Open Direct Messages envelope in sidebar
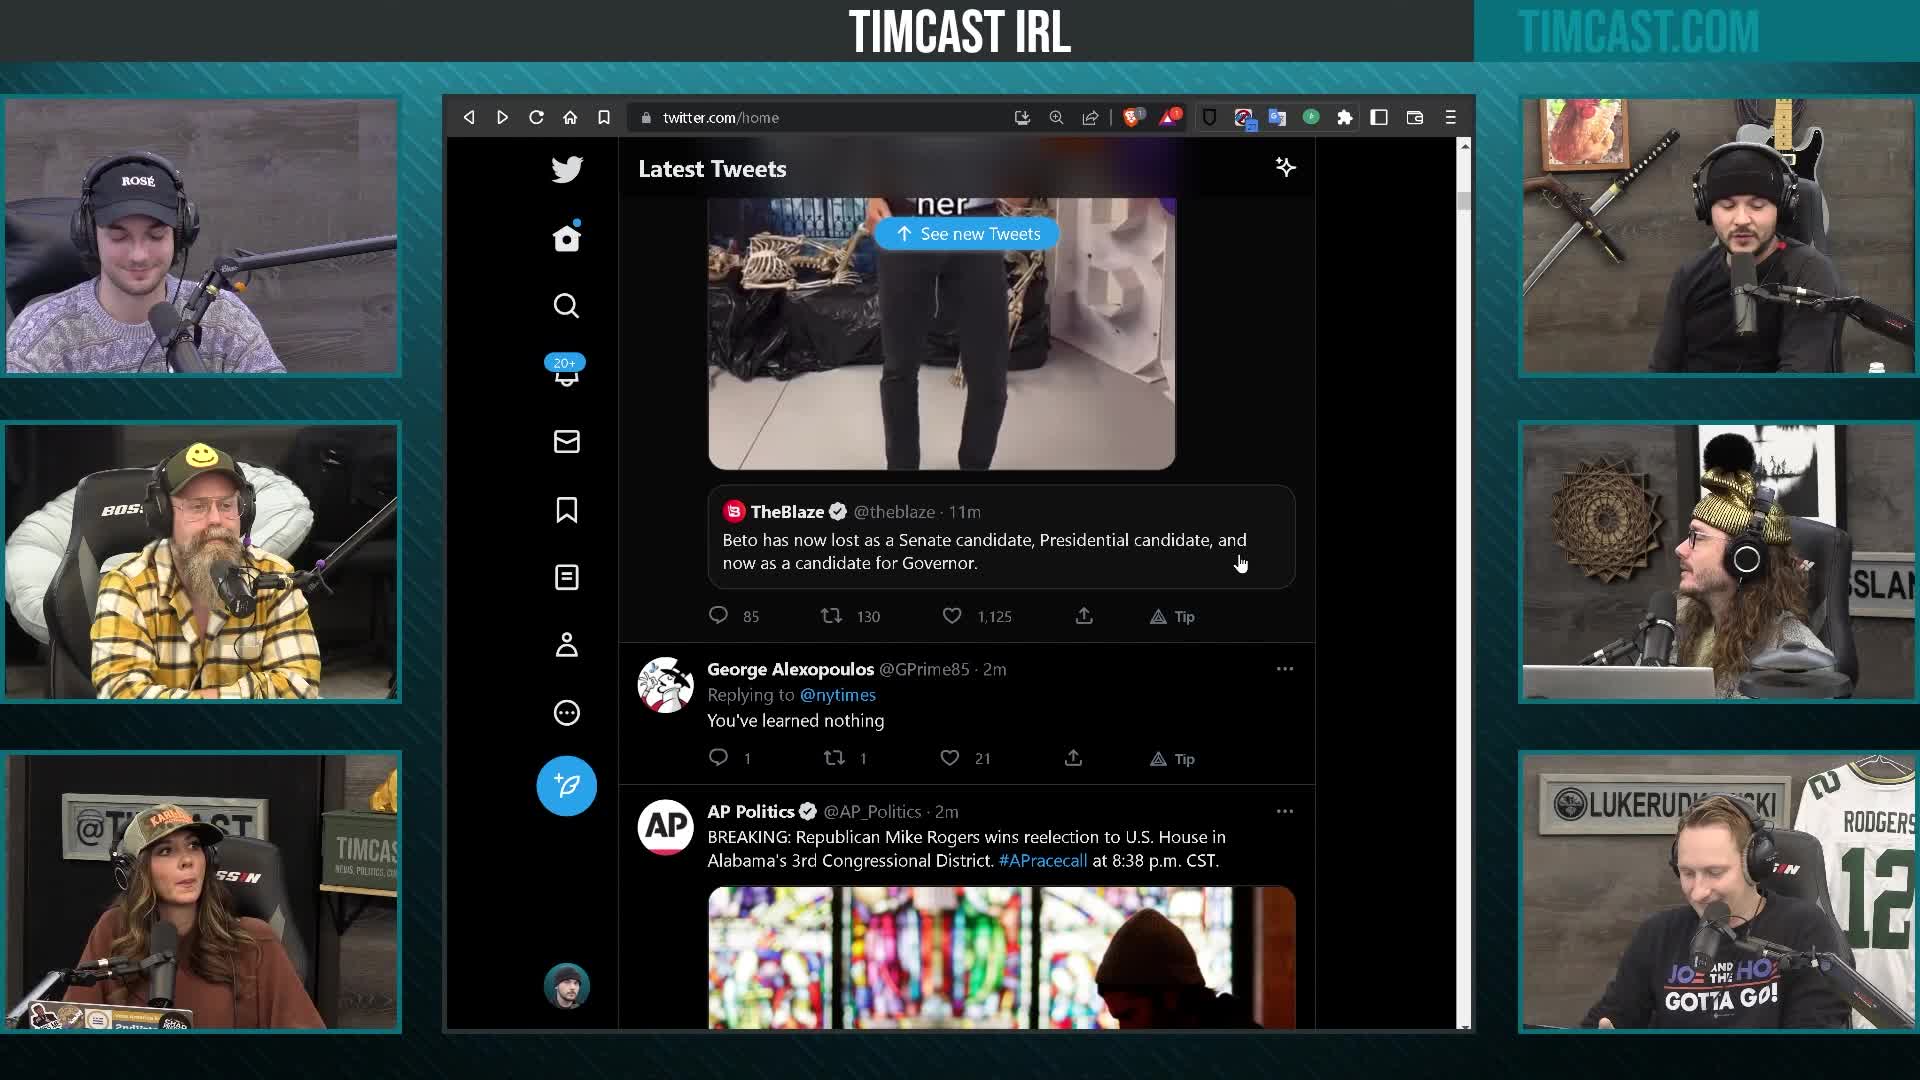Image resolution: width=1920 pixels, height=1080 pixels. tap(566, 442)
